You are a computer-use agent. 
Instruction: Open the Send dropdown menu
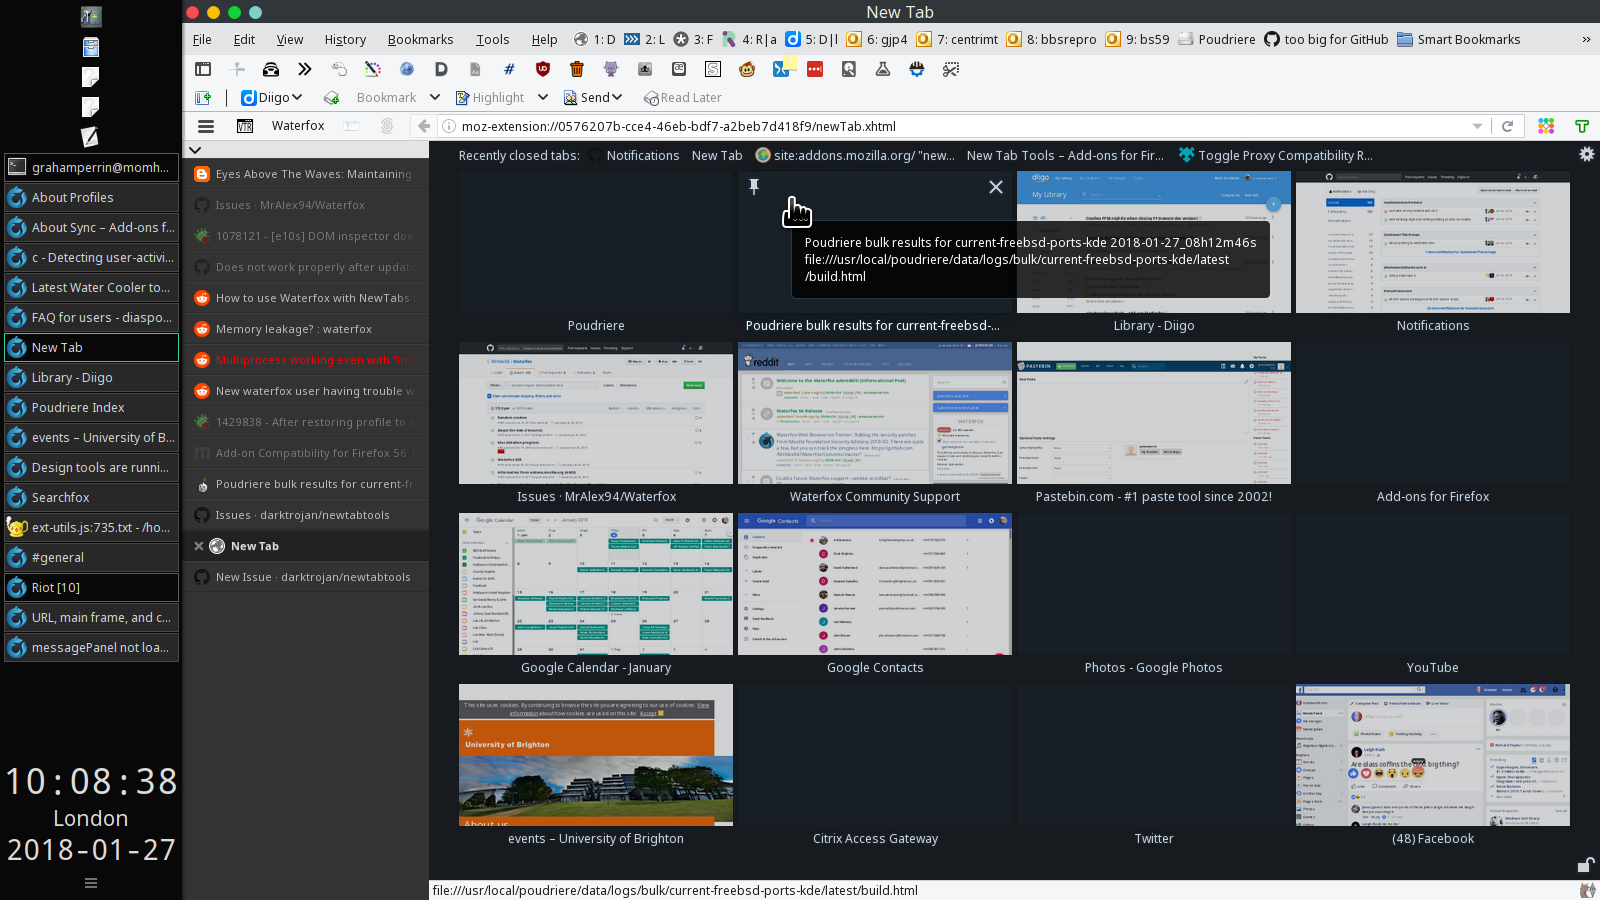point(619,97)
